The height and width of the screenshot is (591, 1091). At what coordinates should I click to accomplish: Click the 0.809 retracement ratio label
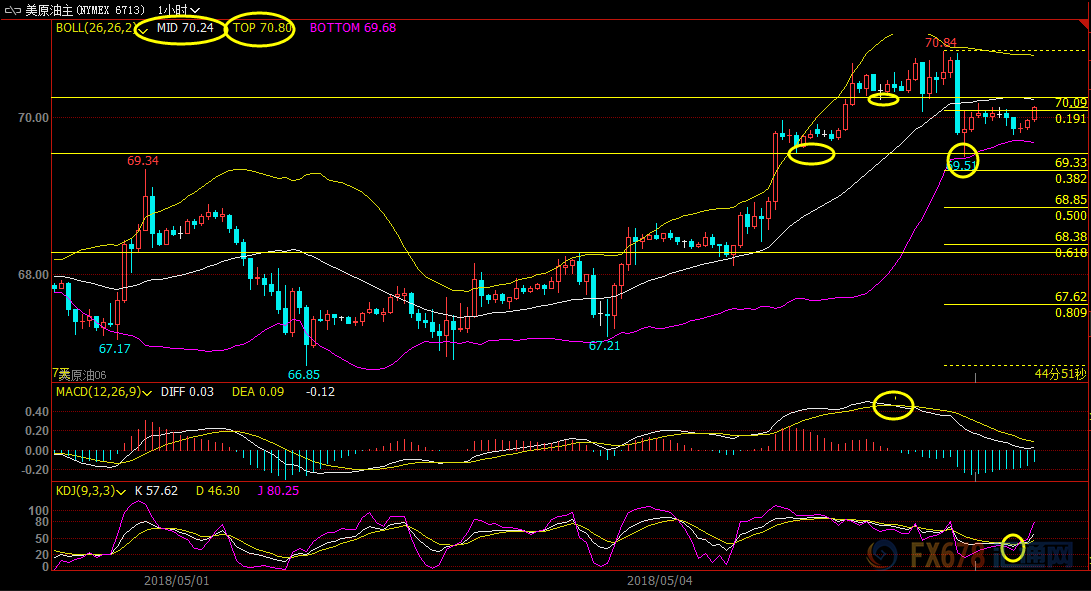click(1071, 313)
